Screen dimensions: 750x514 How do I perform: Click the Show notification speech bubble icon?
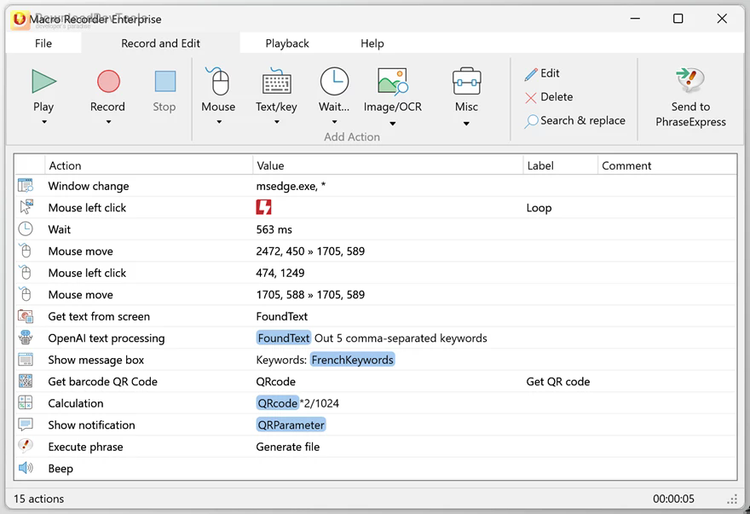pos(25,425)
